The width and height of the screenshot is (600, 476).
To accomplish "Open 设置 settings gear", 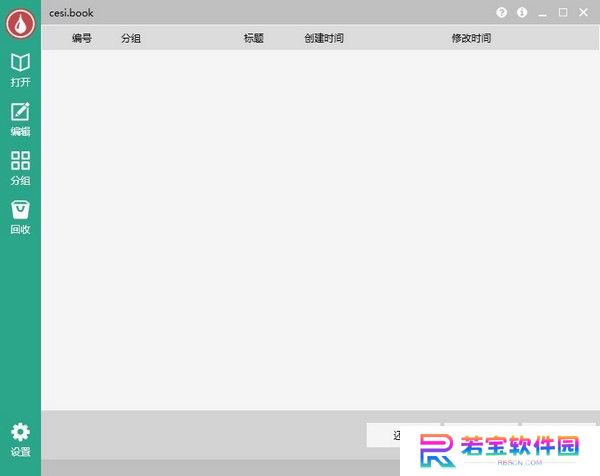I will point(20,440).
